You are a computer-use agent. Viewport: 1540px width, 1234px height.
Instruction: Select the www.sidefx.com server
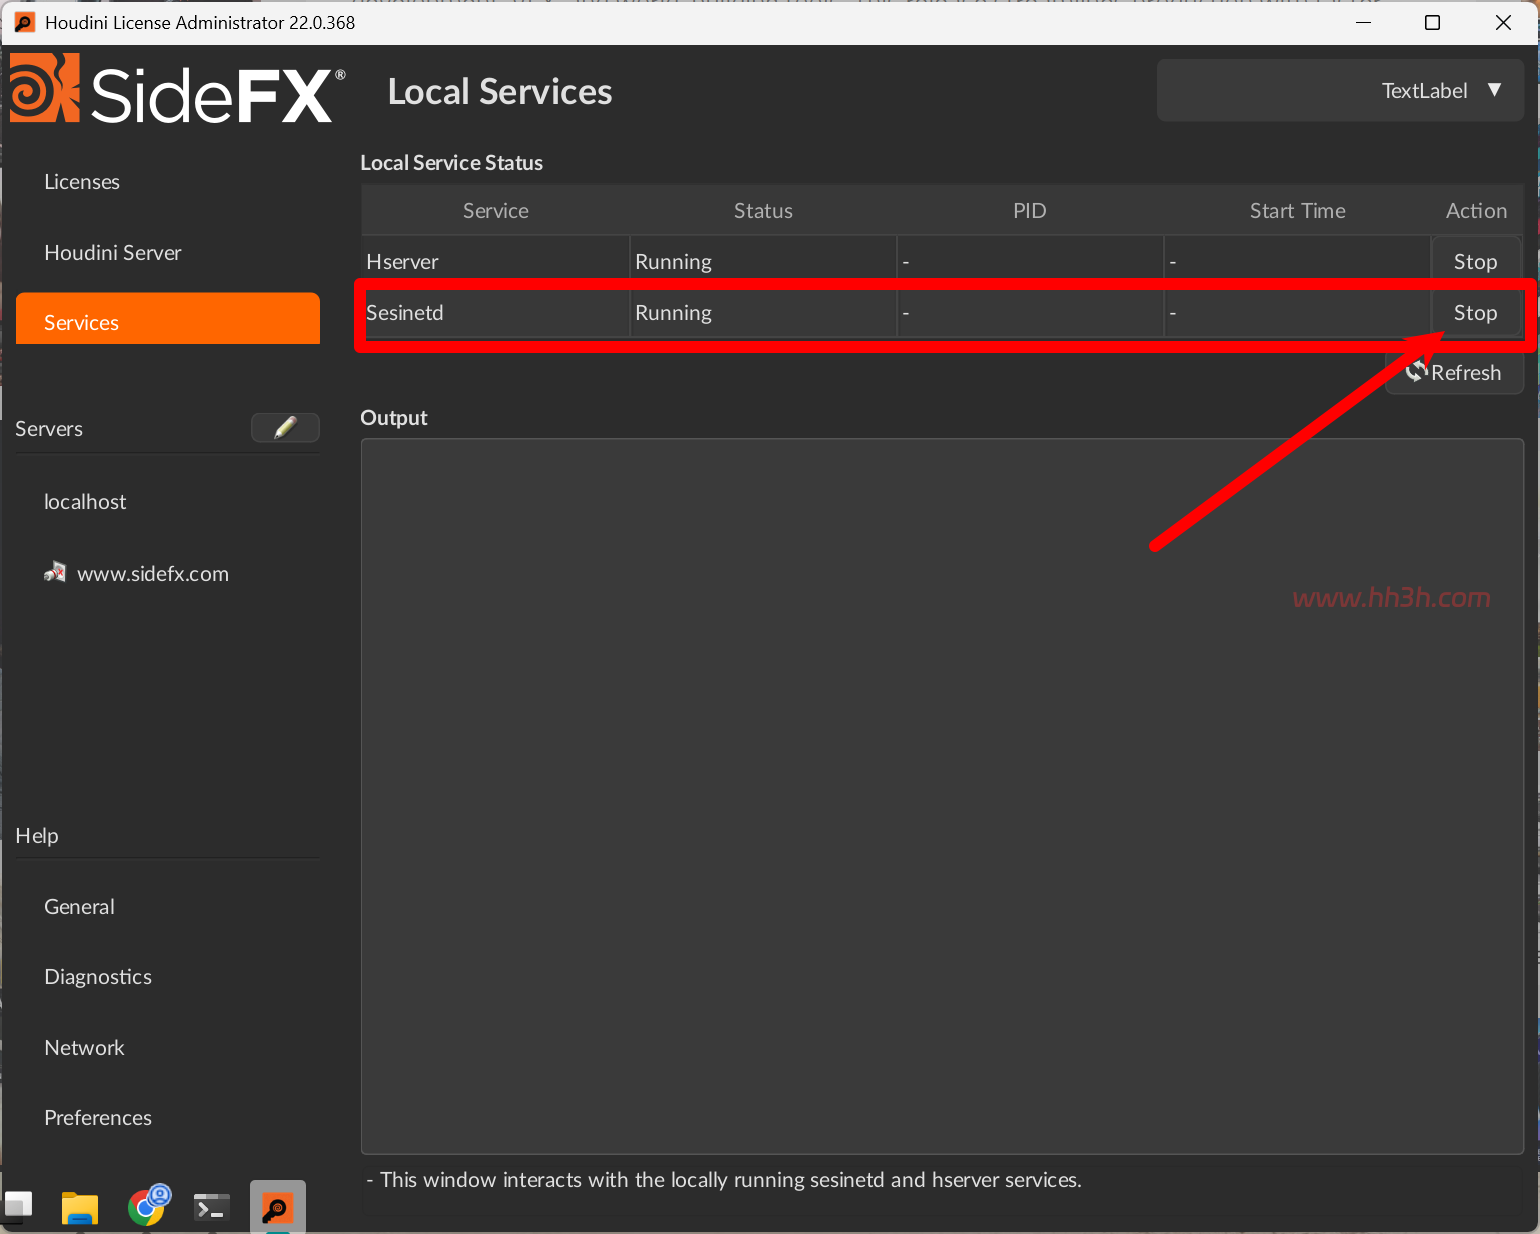[x=153, y=574]
